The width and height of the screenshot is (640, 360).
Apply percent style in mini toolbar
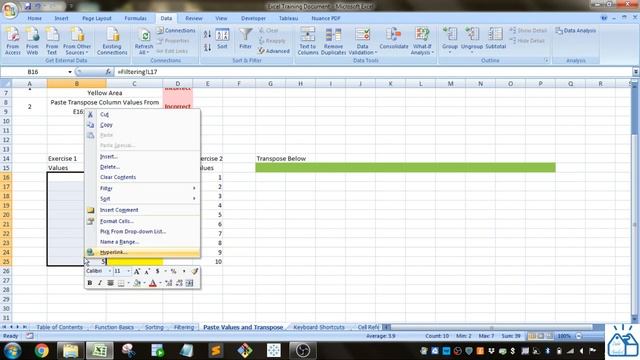(x=173, y=271)
